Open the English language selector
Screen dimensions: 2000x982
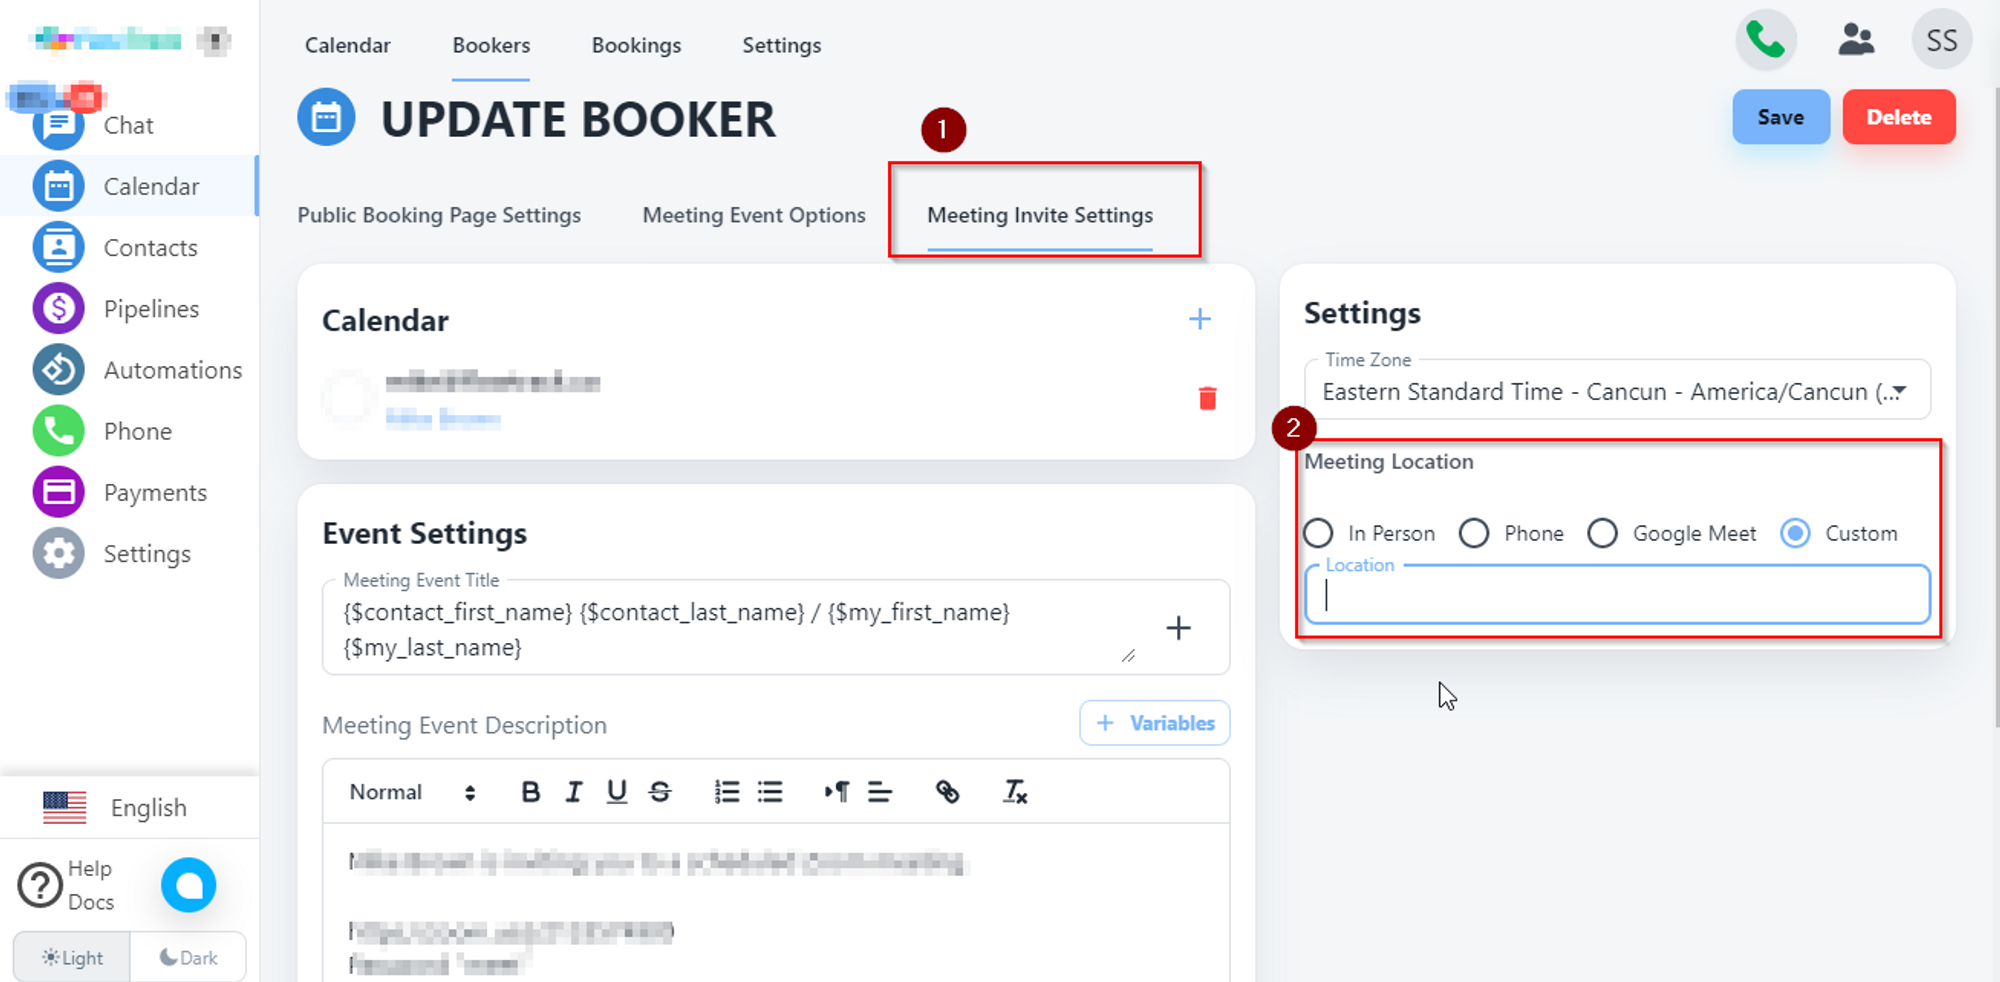pos(116,808)
